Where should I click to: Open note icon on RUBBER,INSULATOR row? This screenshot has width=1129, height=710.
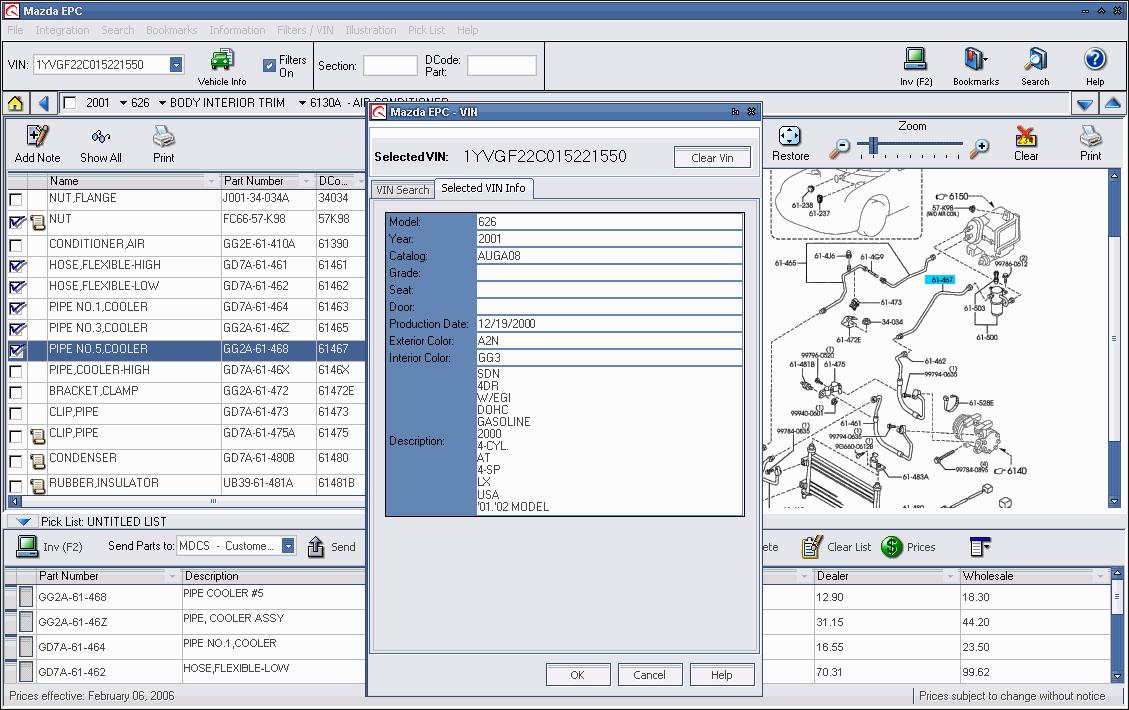[37, 487]
